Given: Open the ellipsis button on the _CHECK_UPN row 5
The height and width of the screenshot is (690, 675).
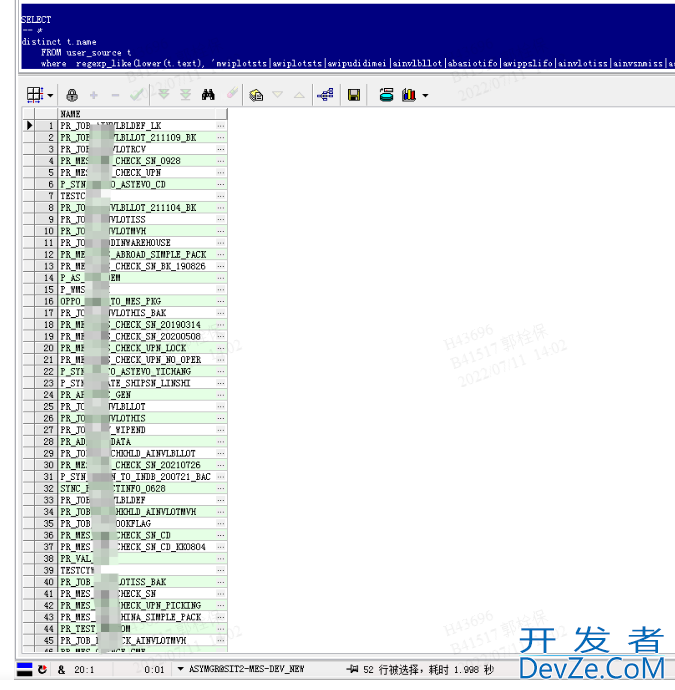Looking at the screenshot, I should (221, 172).
